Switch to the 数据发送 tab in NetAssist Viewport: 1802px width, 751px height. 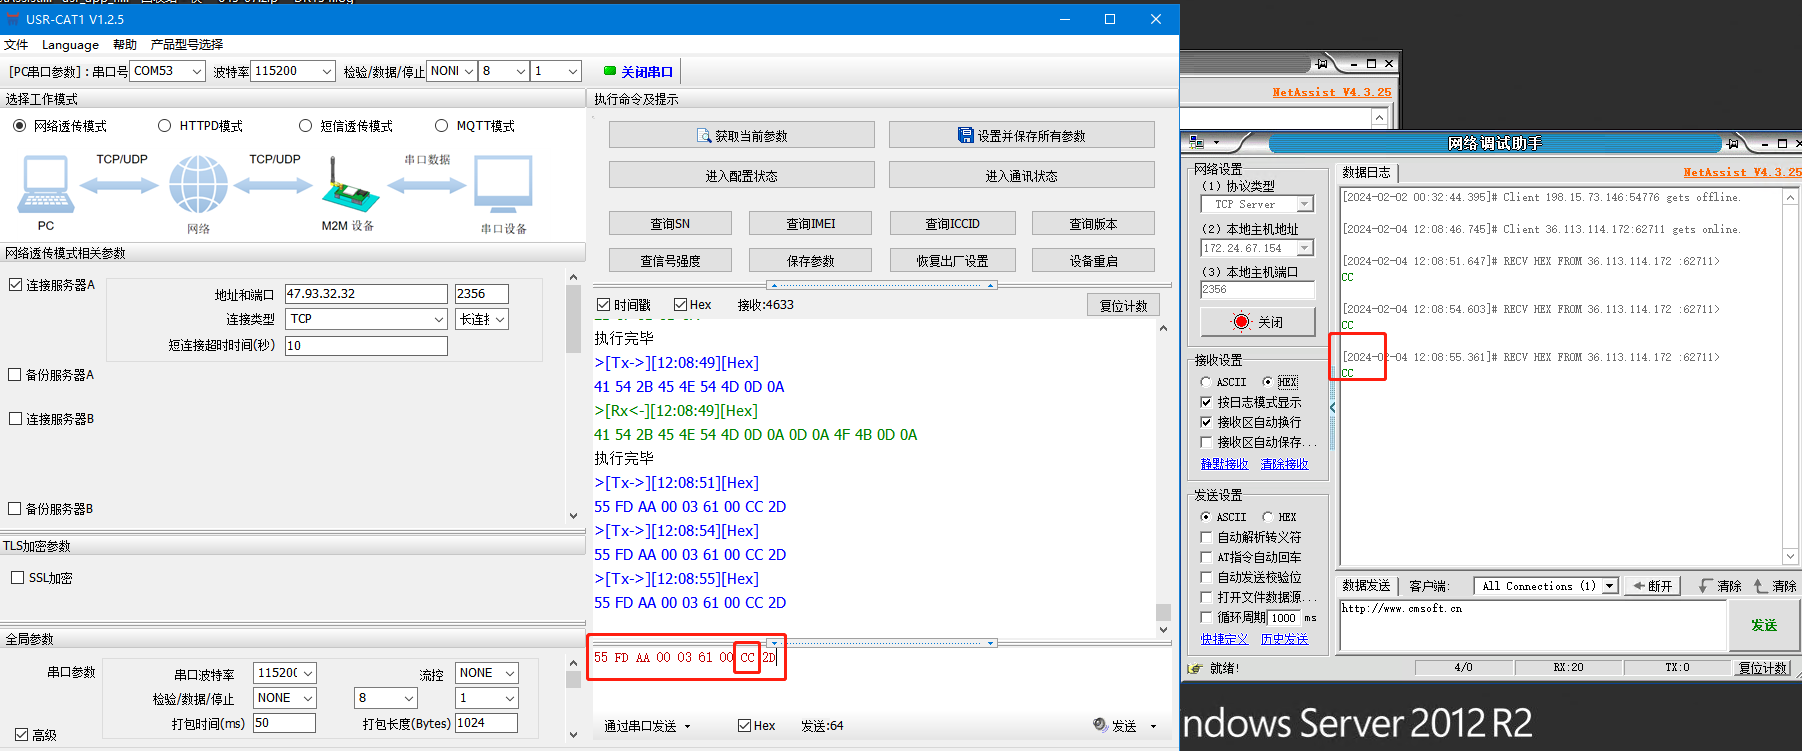point(1366,586)
